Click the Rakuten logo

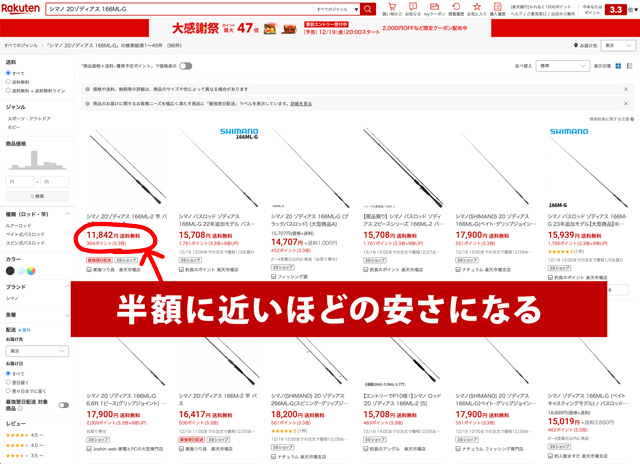pos(20,8)
